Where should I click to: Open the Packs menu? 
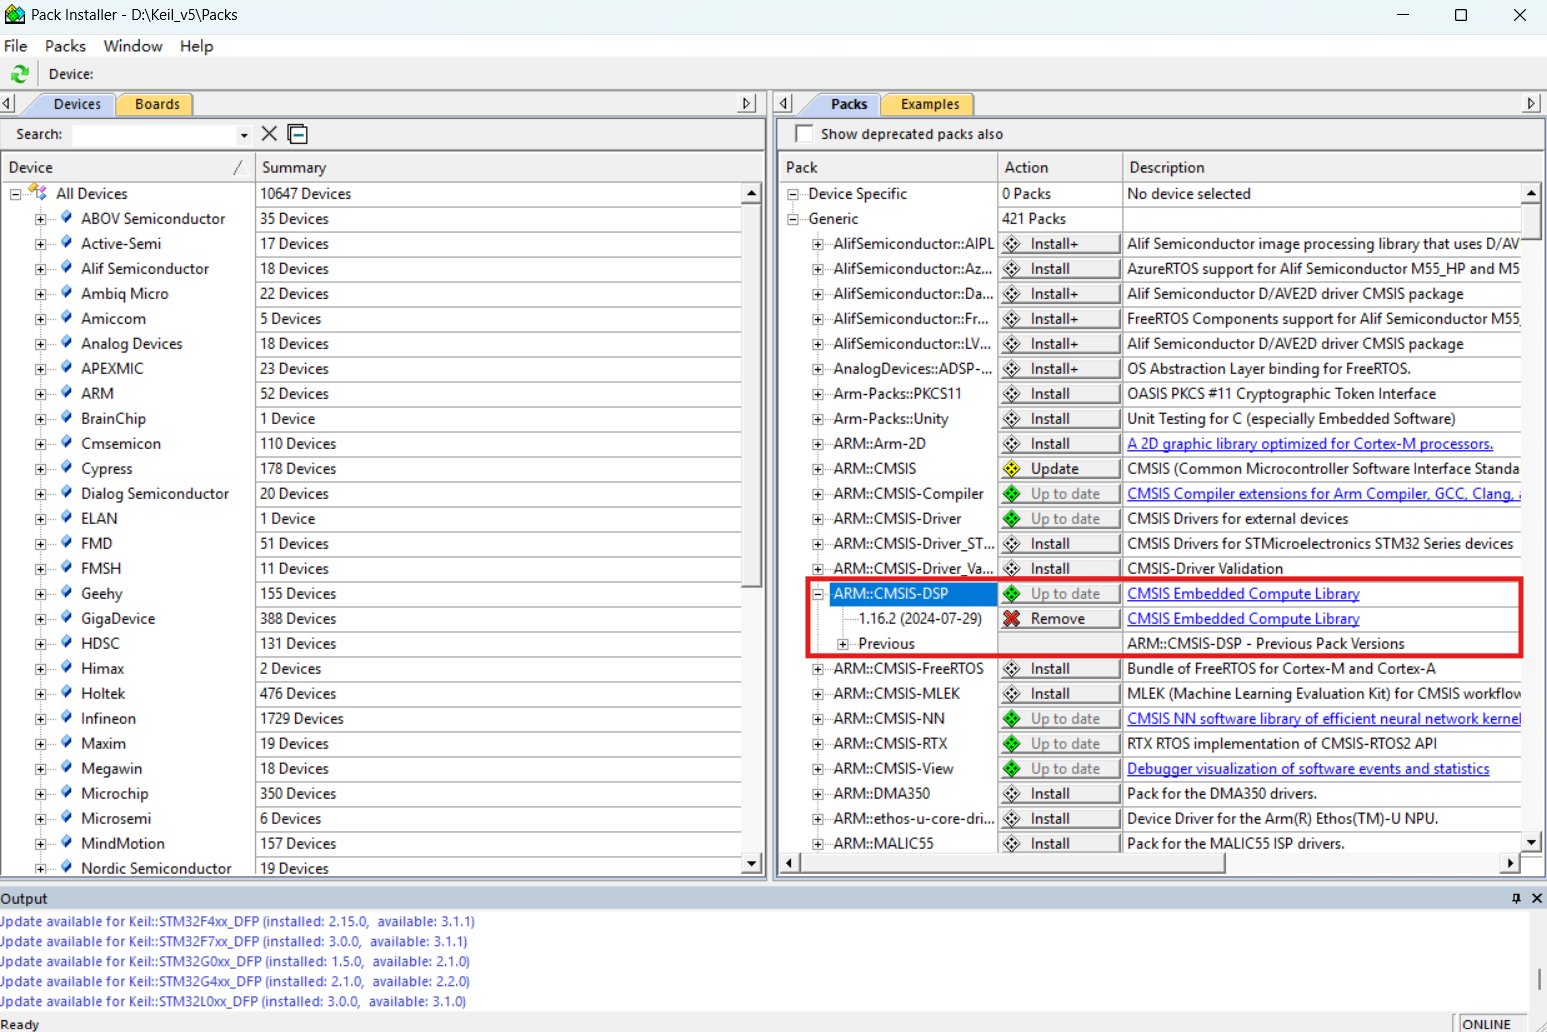pyautogui.click(x=65, y=46)
